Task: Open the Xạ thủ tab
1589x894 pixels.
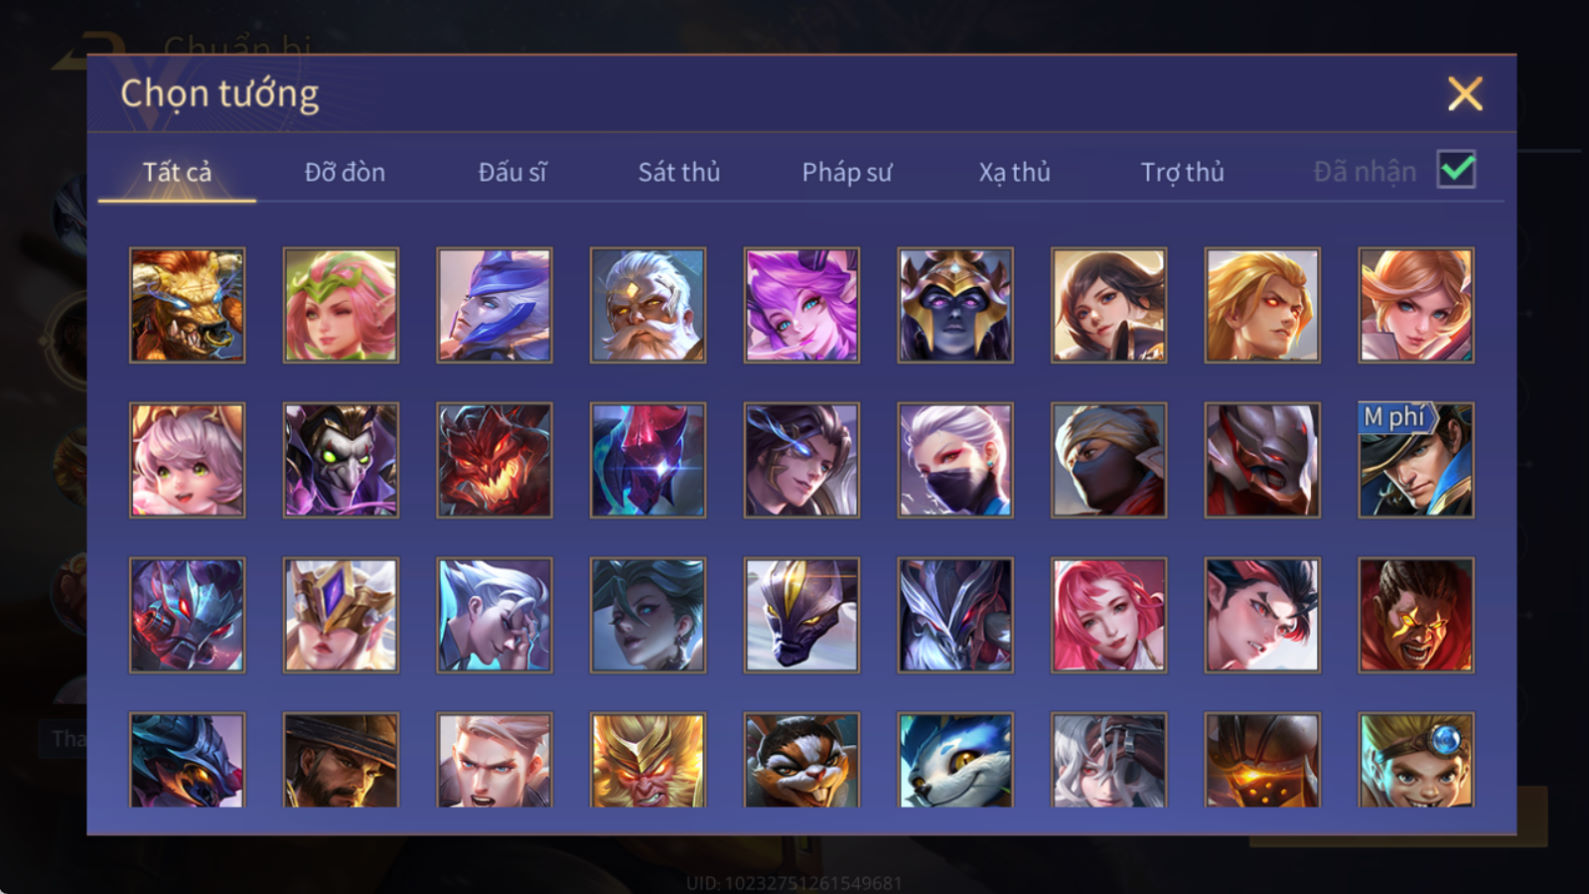Action: [1014, 172]
